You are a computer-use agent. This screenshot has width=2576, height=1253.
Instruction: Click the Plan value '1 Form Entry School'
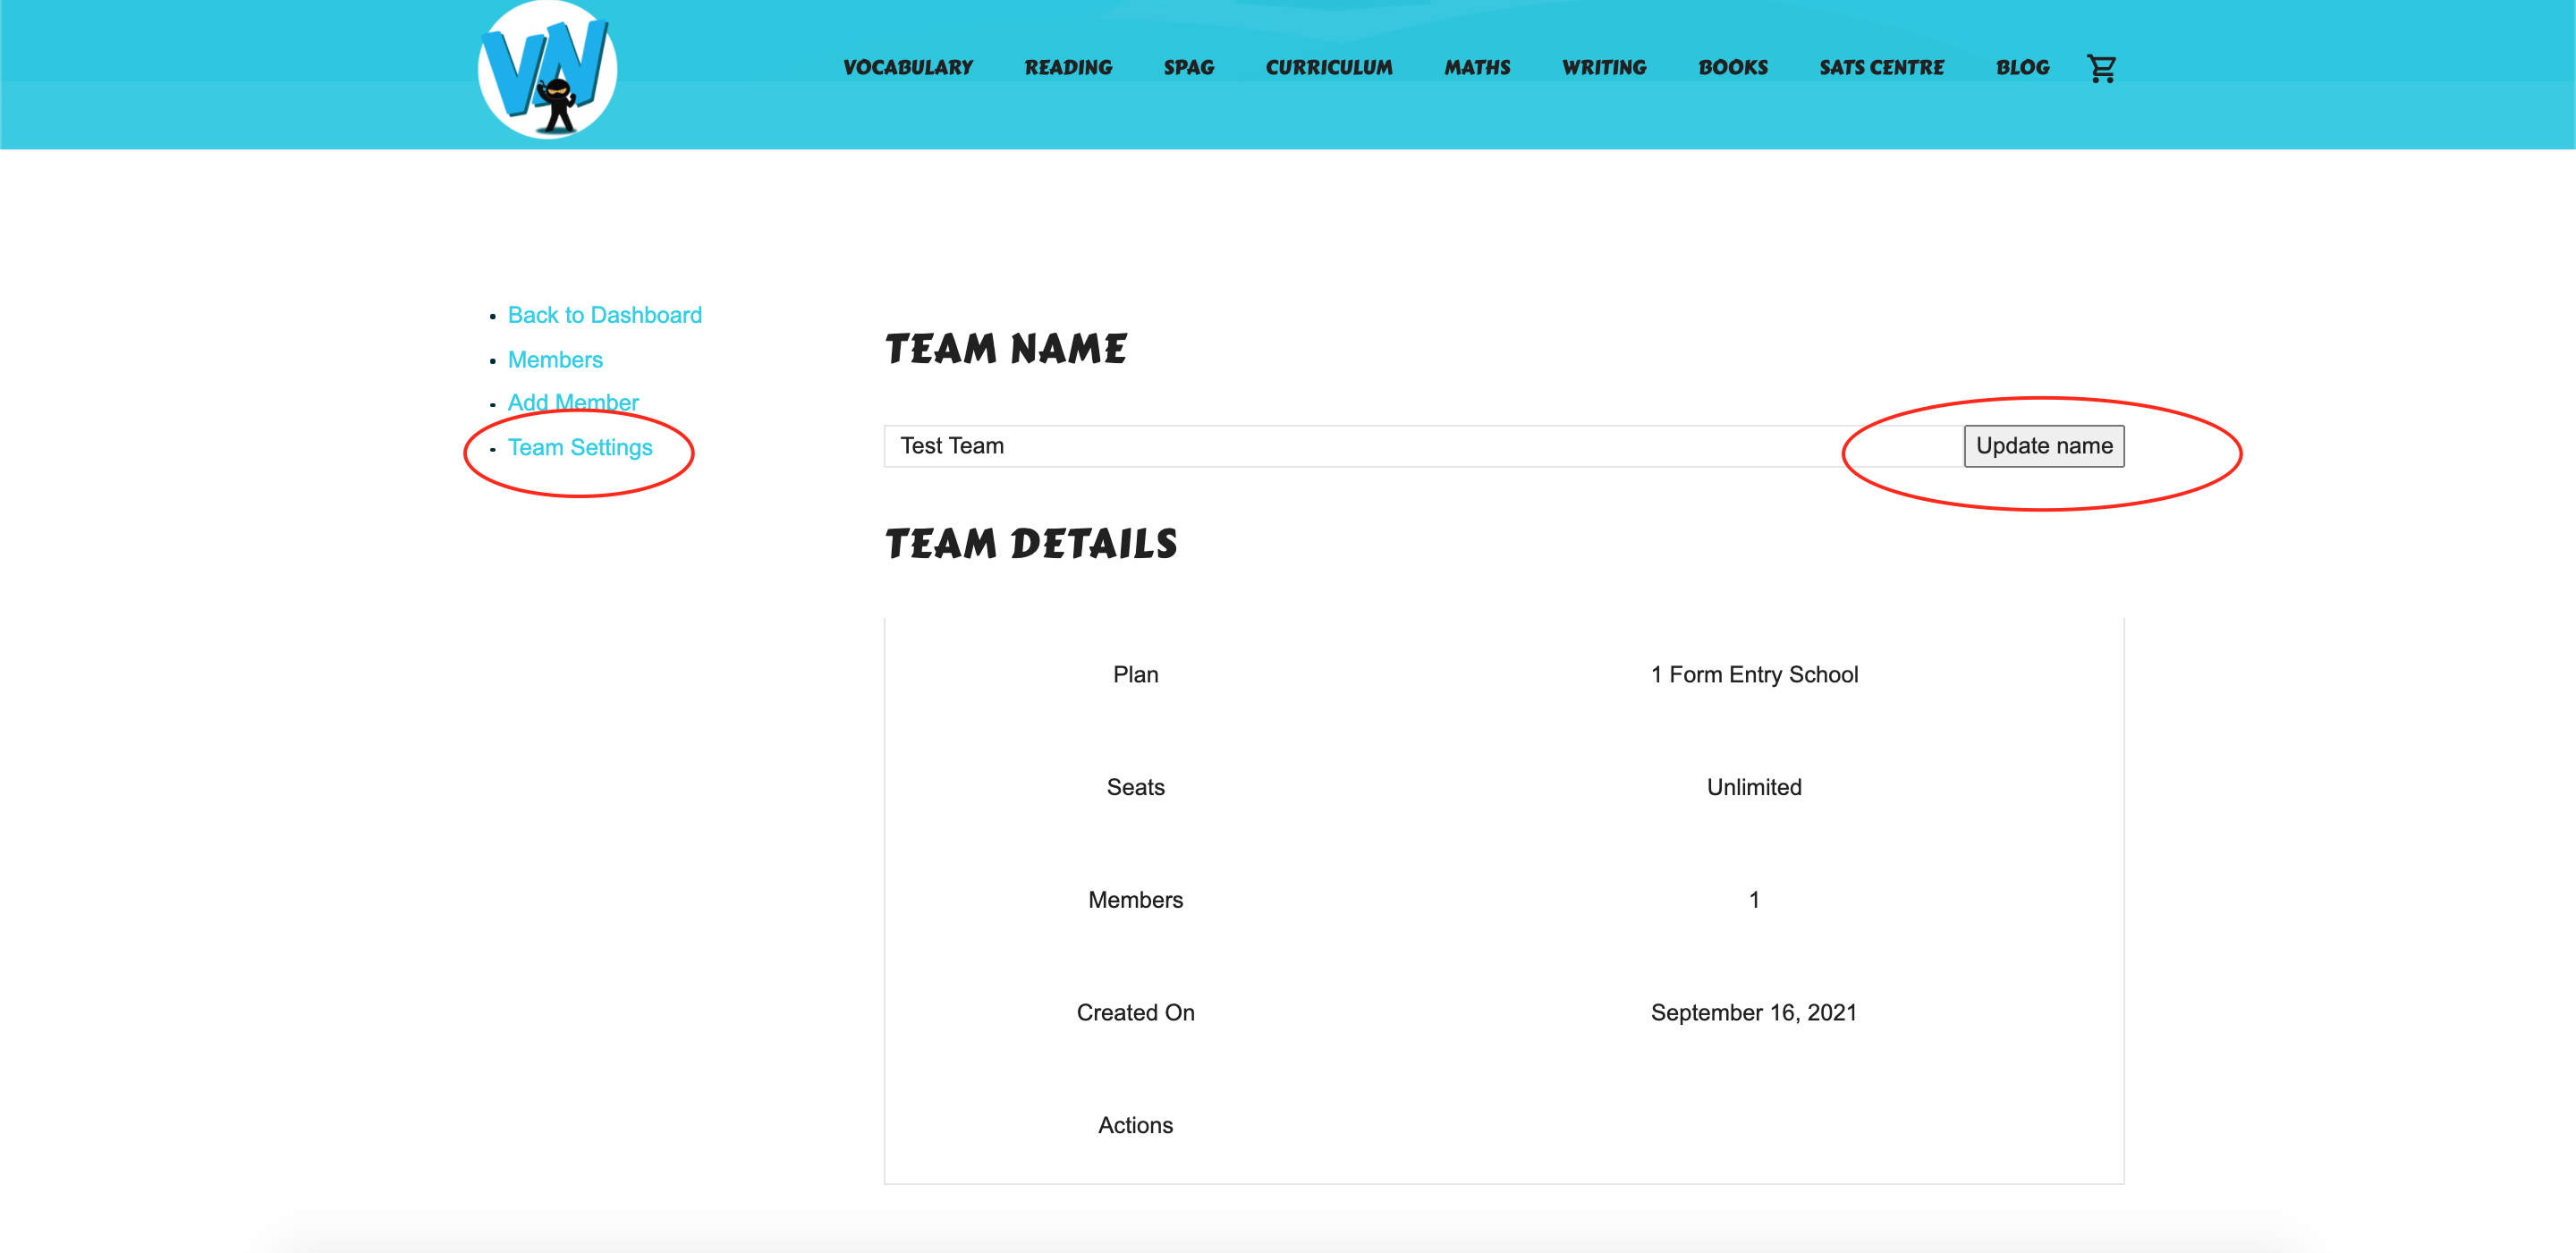[x=1753, y=675]
